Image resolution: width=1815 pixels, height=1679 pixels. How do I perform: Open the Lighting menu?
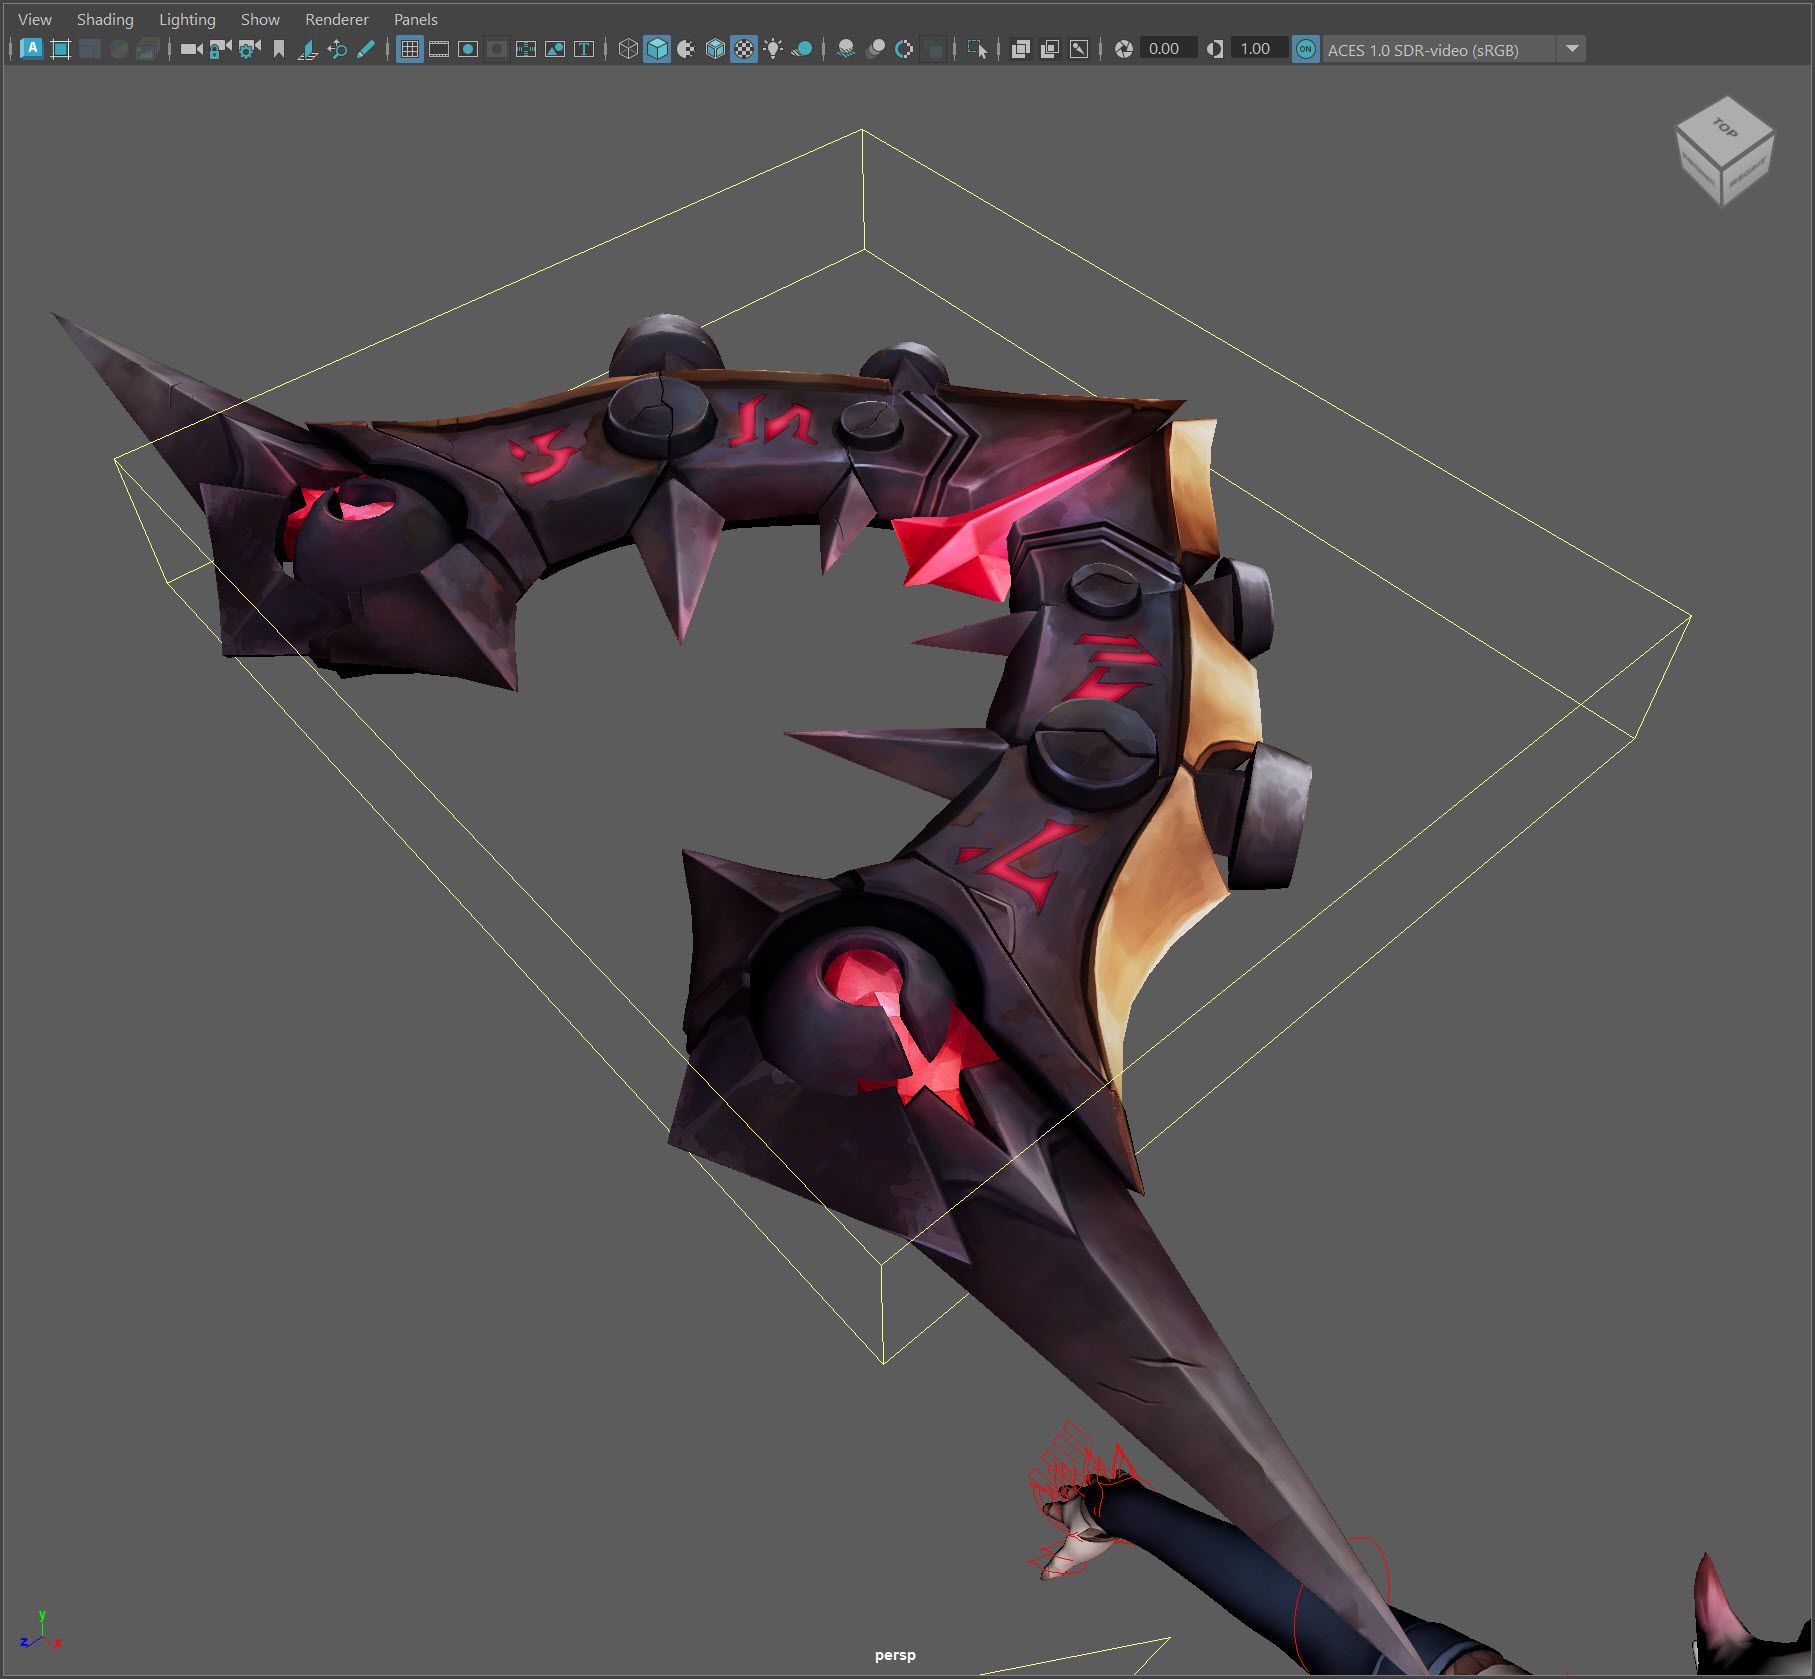[187, 19]
